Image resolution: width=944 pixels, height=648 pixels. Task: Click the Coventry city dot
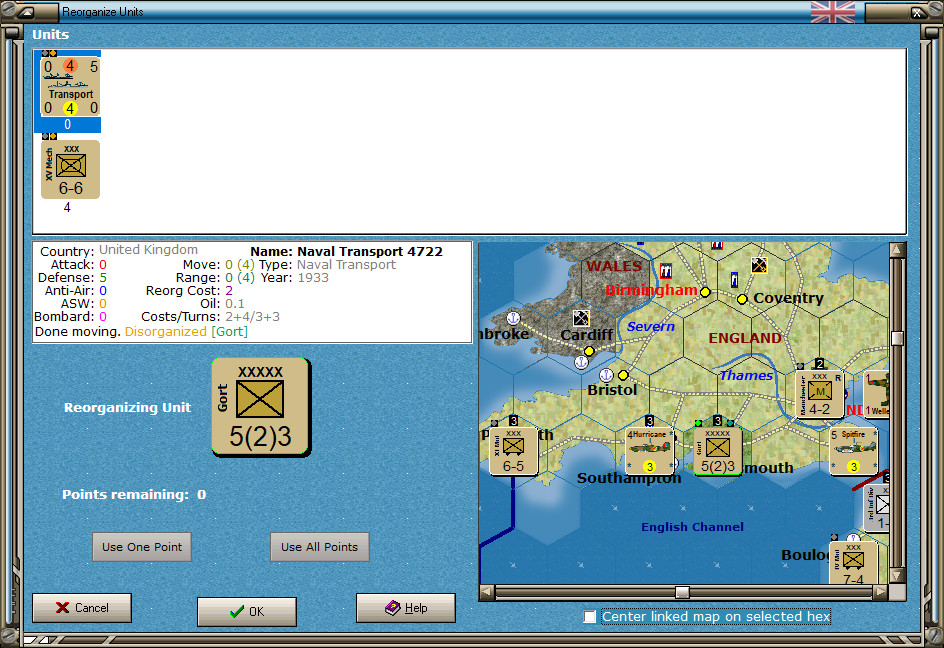pyautogui.click(x=742, y=299)
